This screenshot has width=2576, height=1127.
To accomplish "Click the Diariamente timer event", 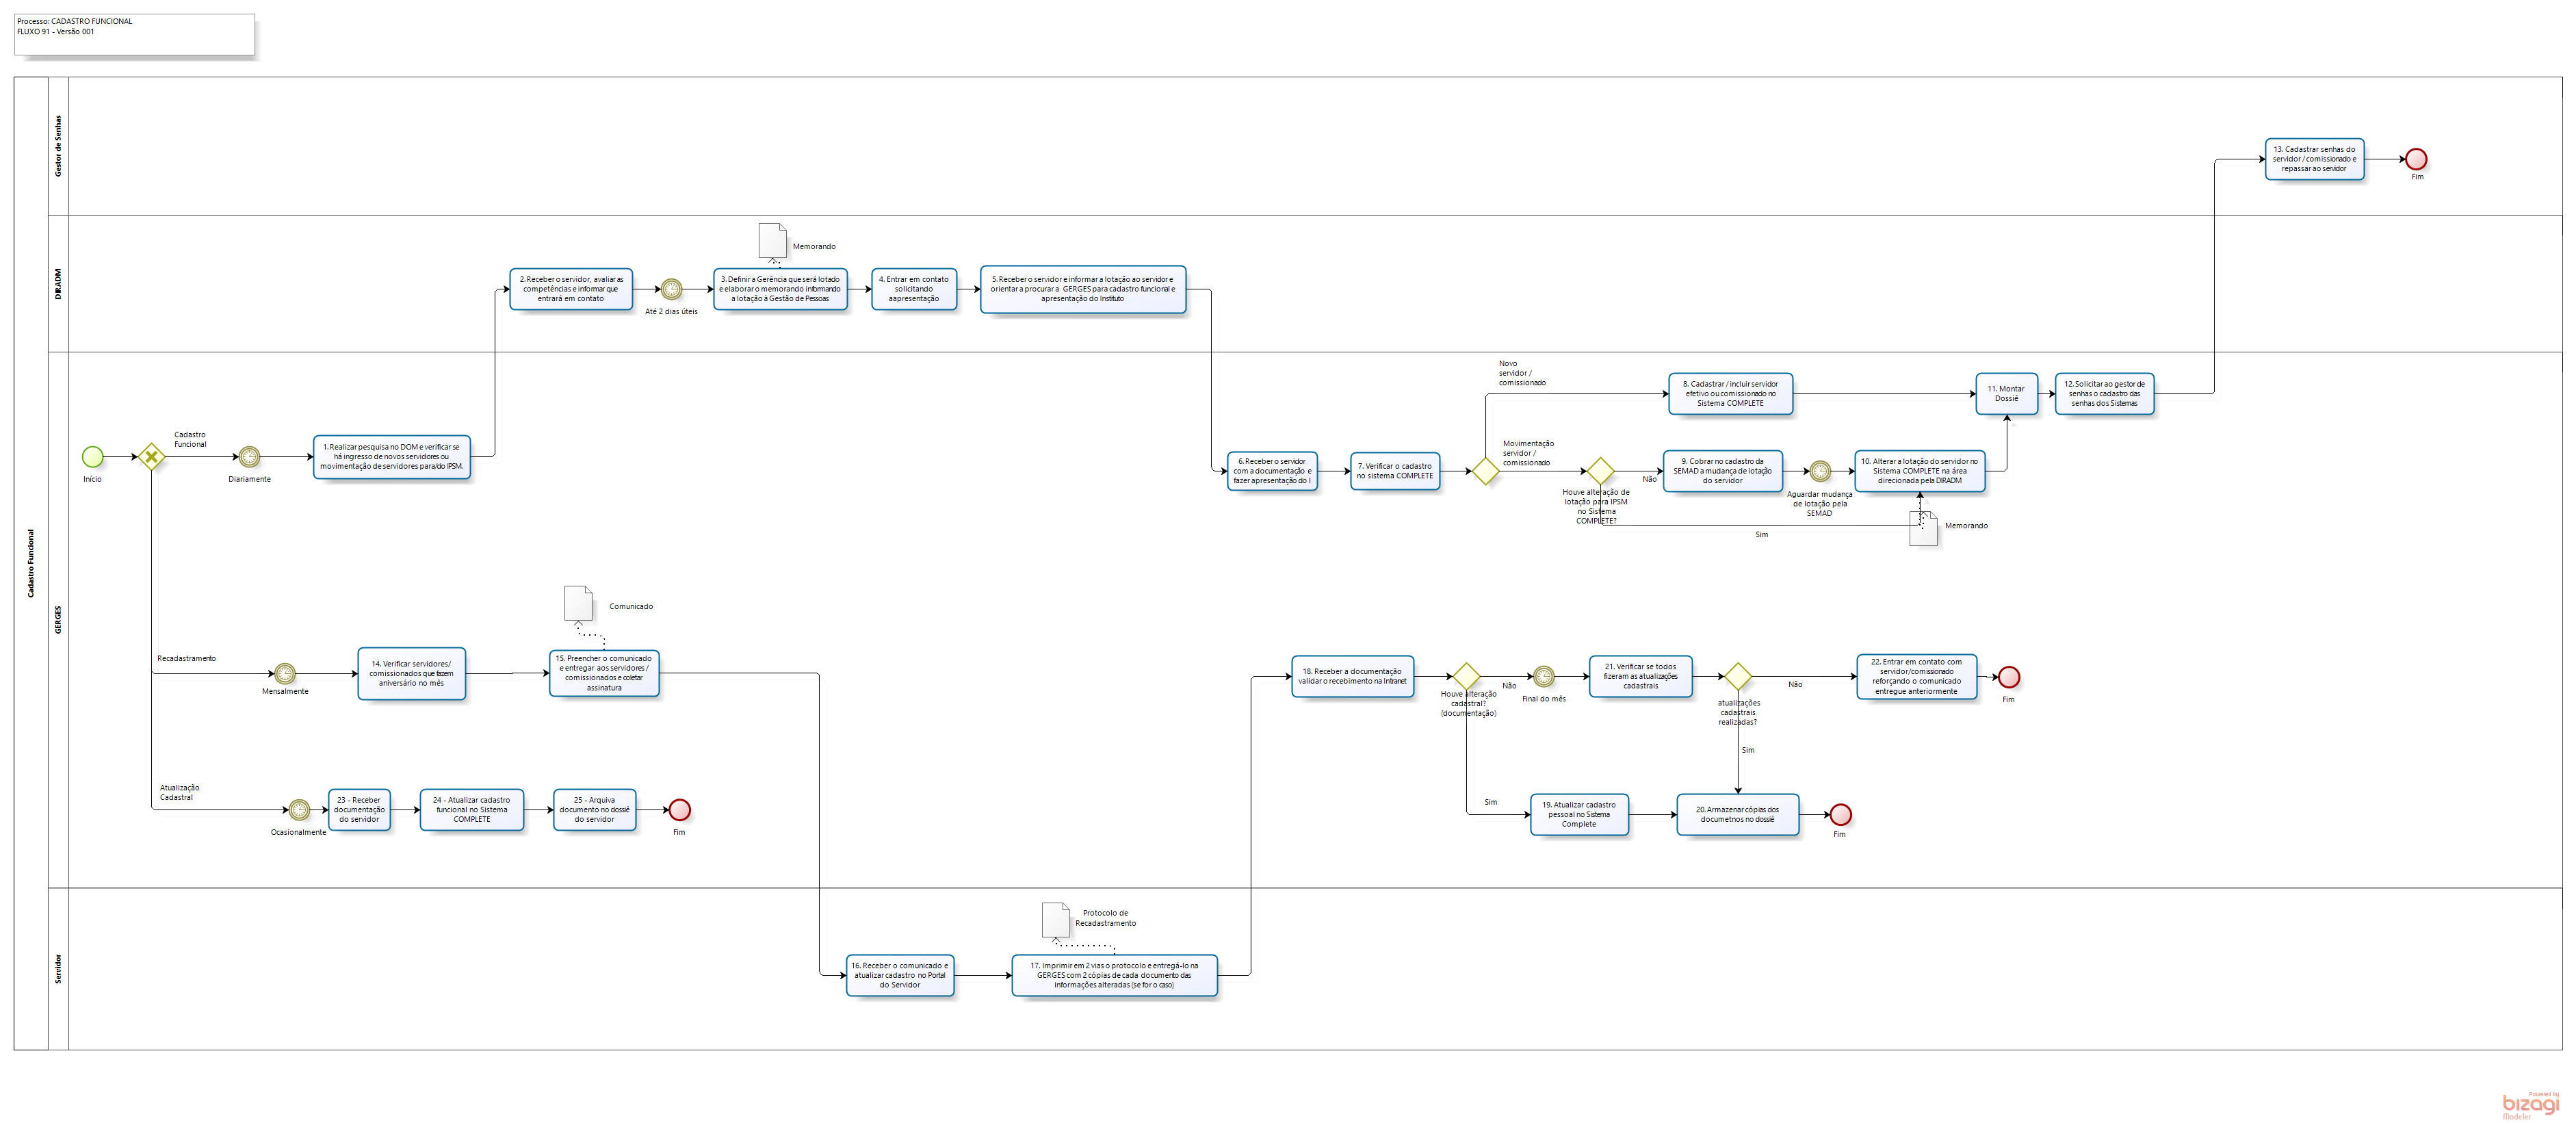I will [249, 457].
